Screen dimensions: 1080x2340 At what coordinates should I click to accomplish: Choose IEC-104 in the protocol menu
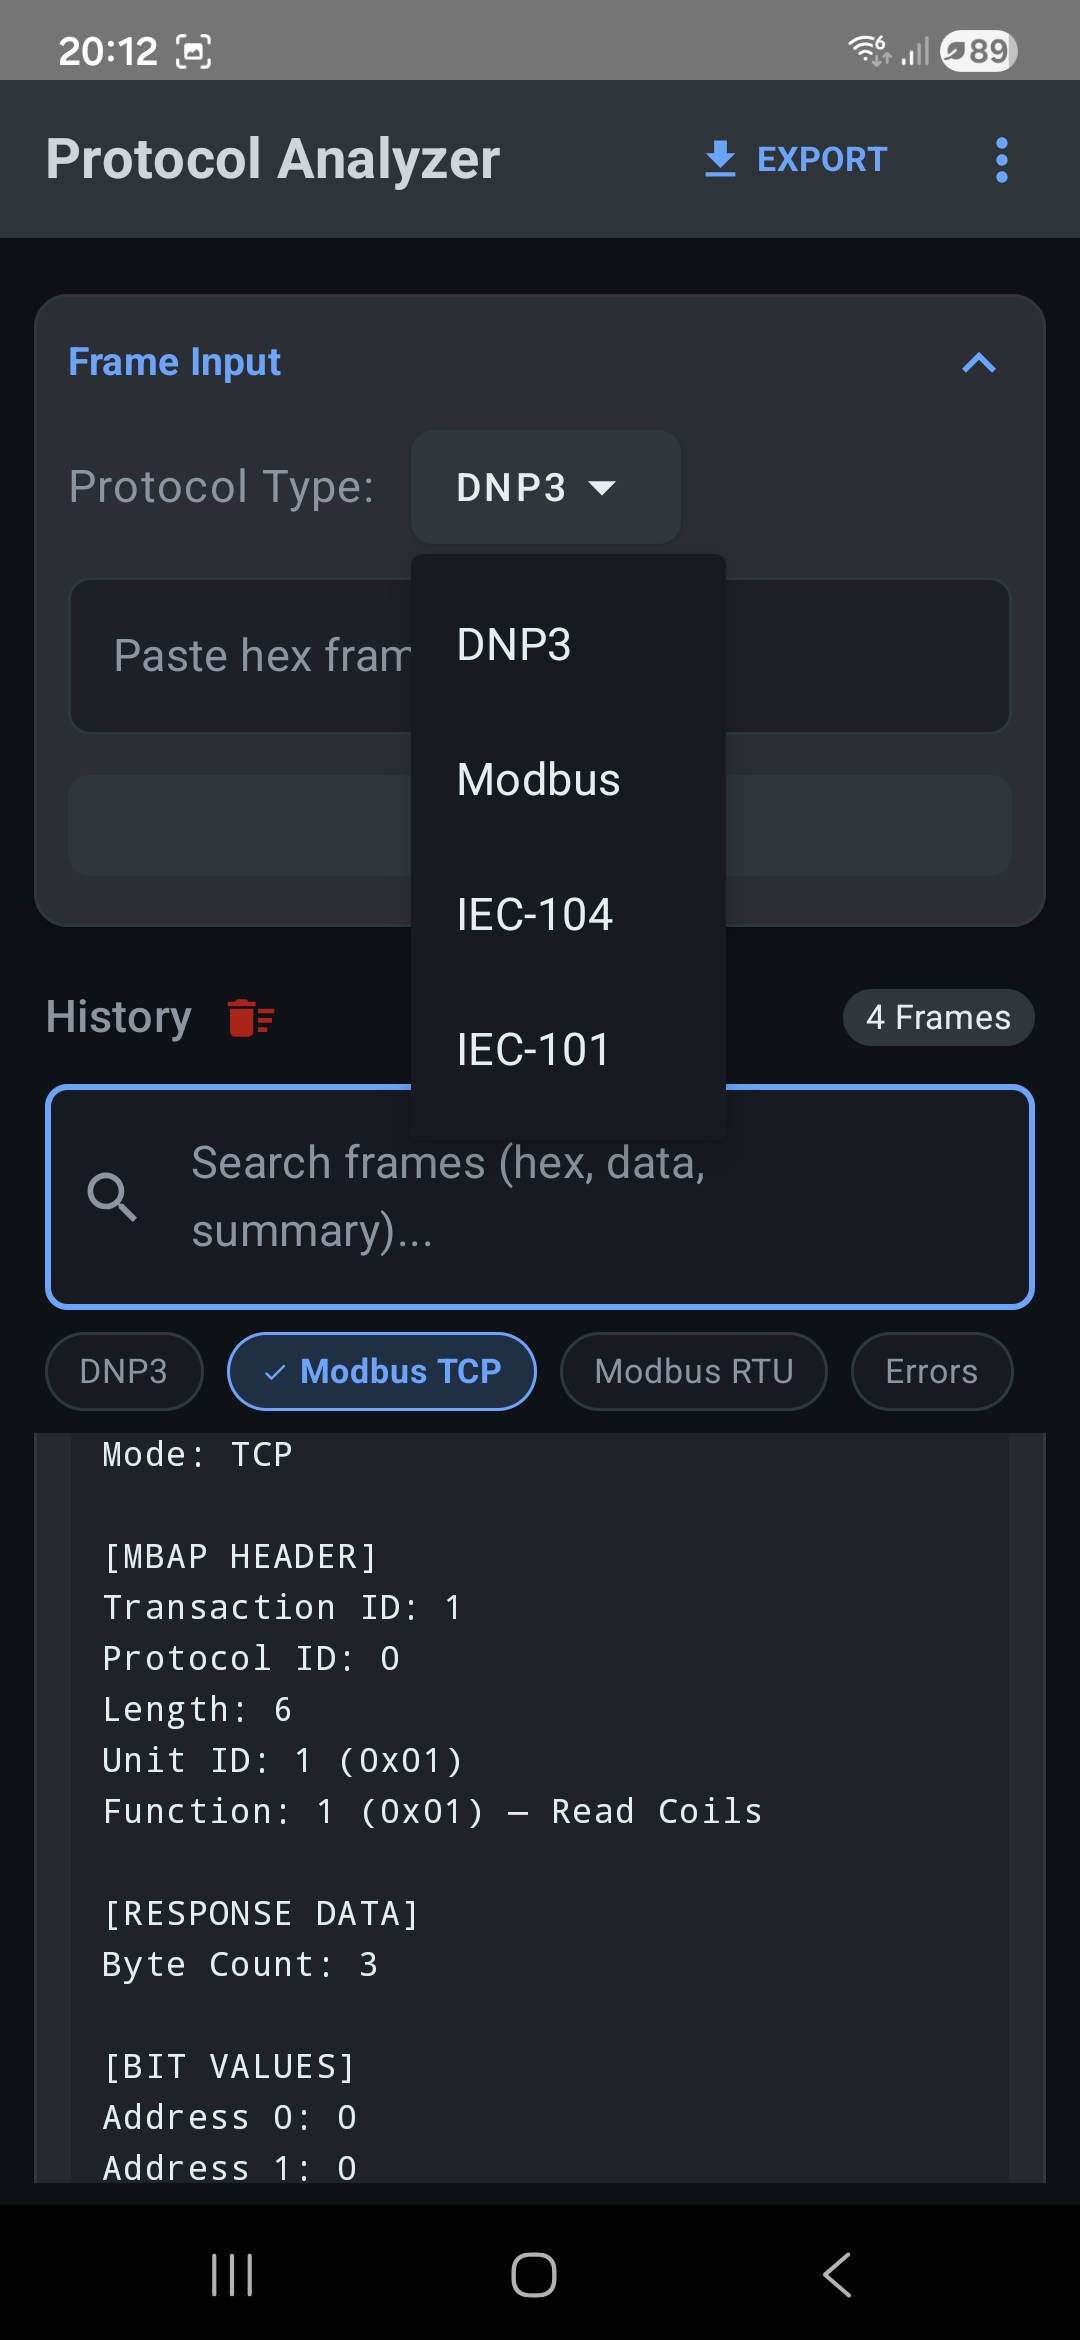point(535,913)
